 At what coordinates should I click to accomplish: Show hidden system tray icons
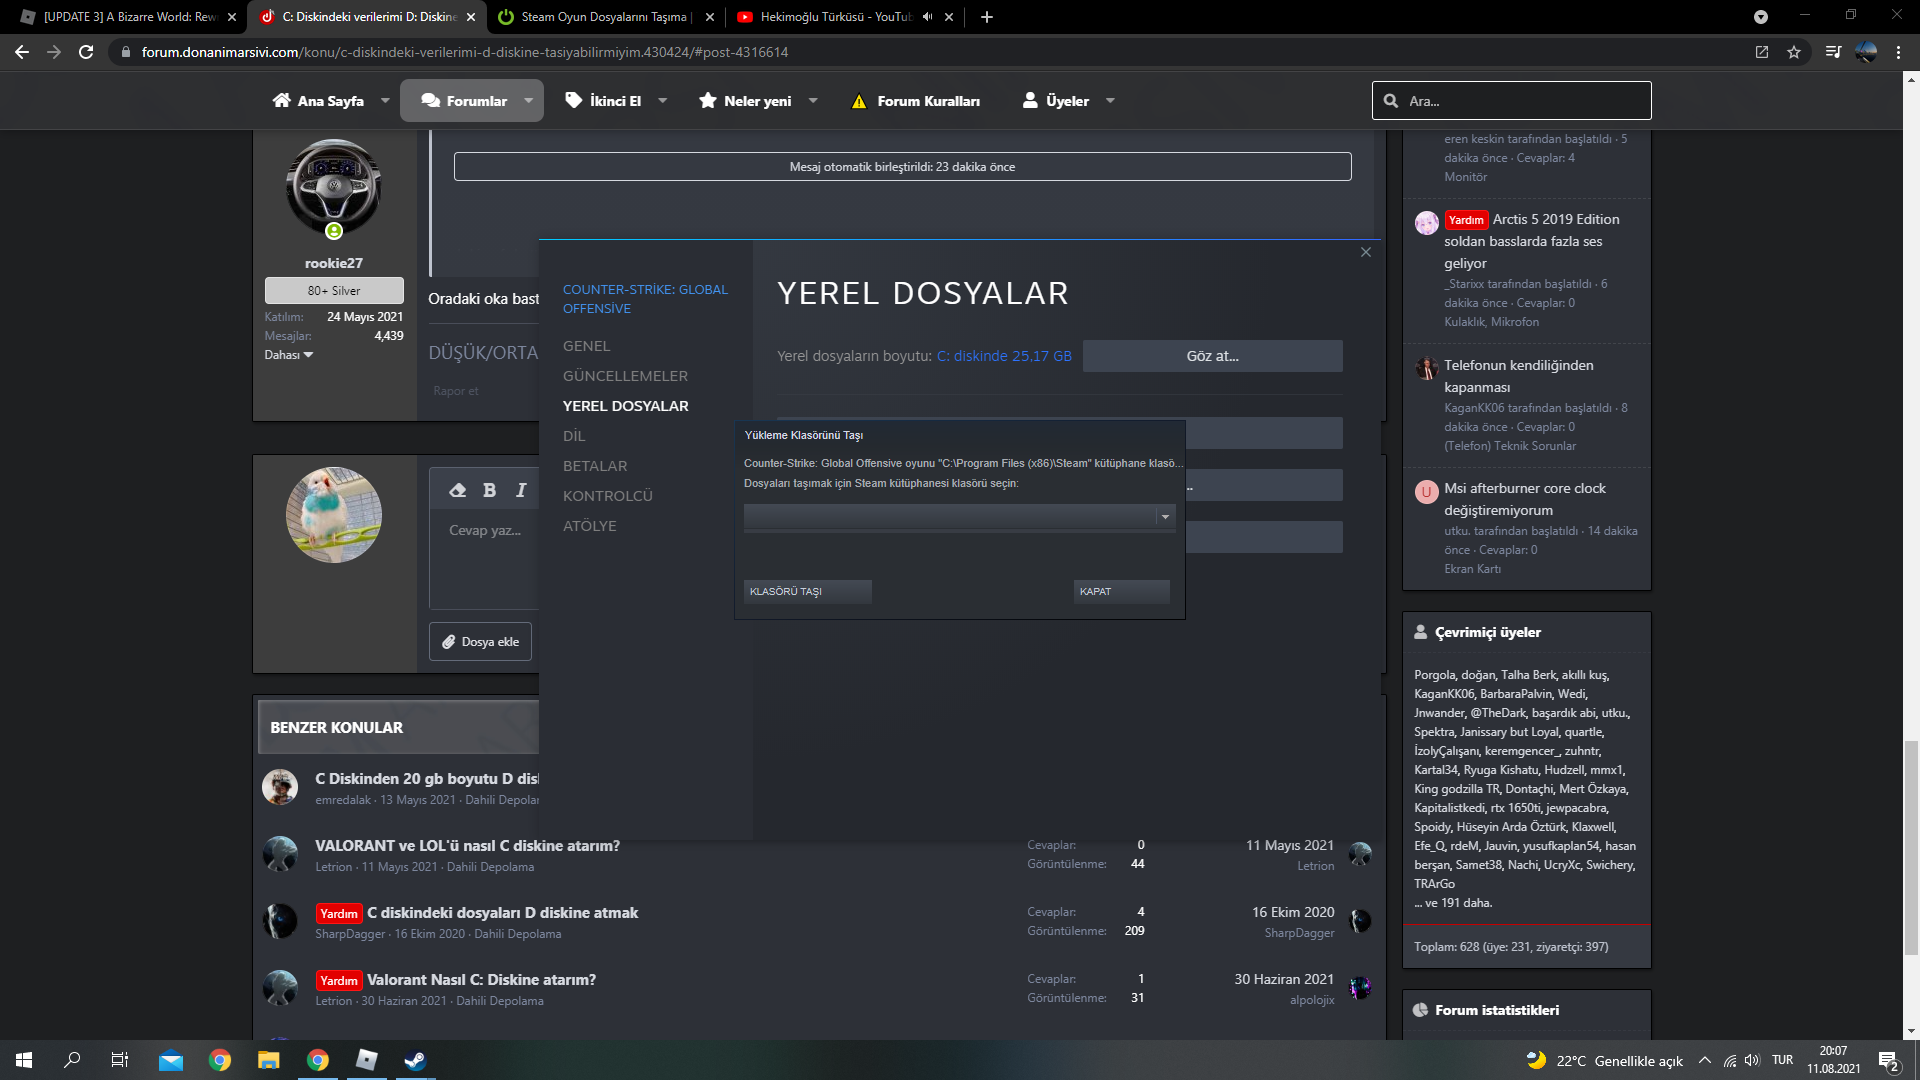click(1705, 1060)
